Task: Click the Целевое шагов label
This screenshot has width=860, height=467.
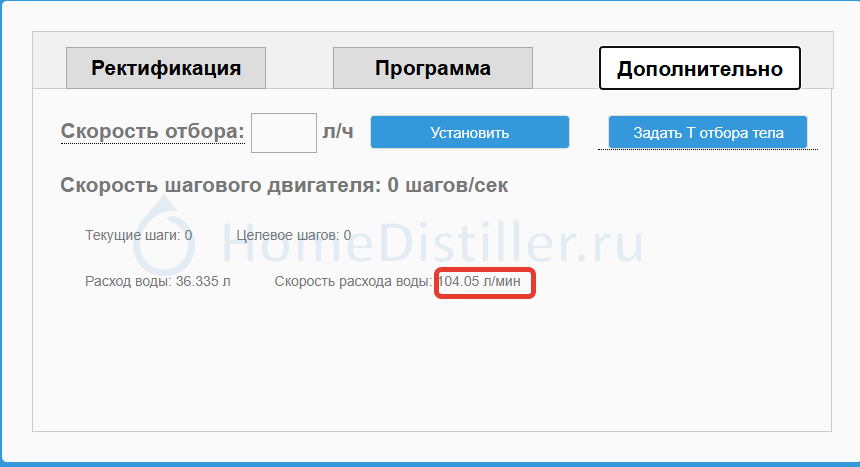Action: tap(287, 235)
